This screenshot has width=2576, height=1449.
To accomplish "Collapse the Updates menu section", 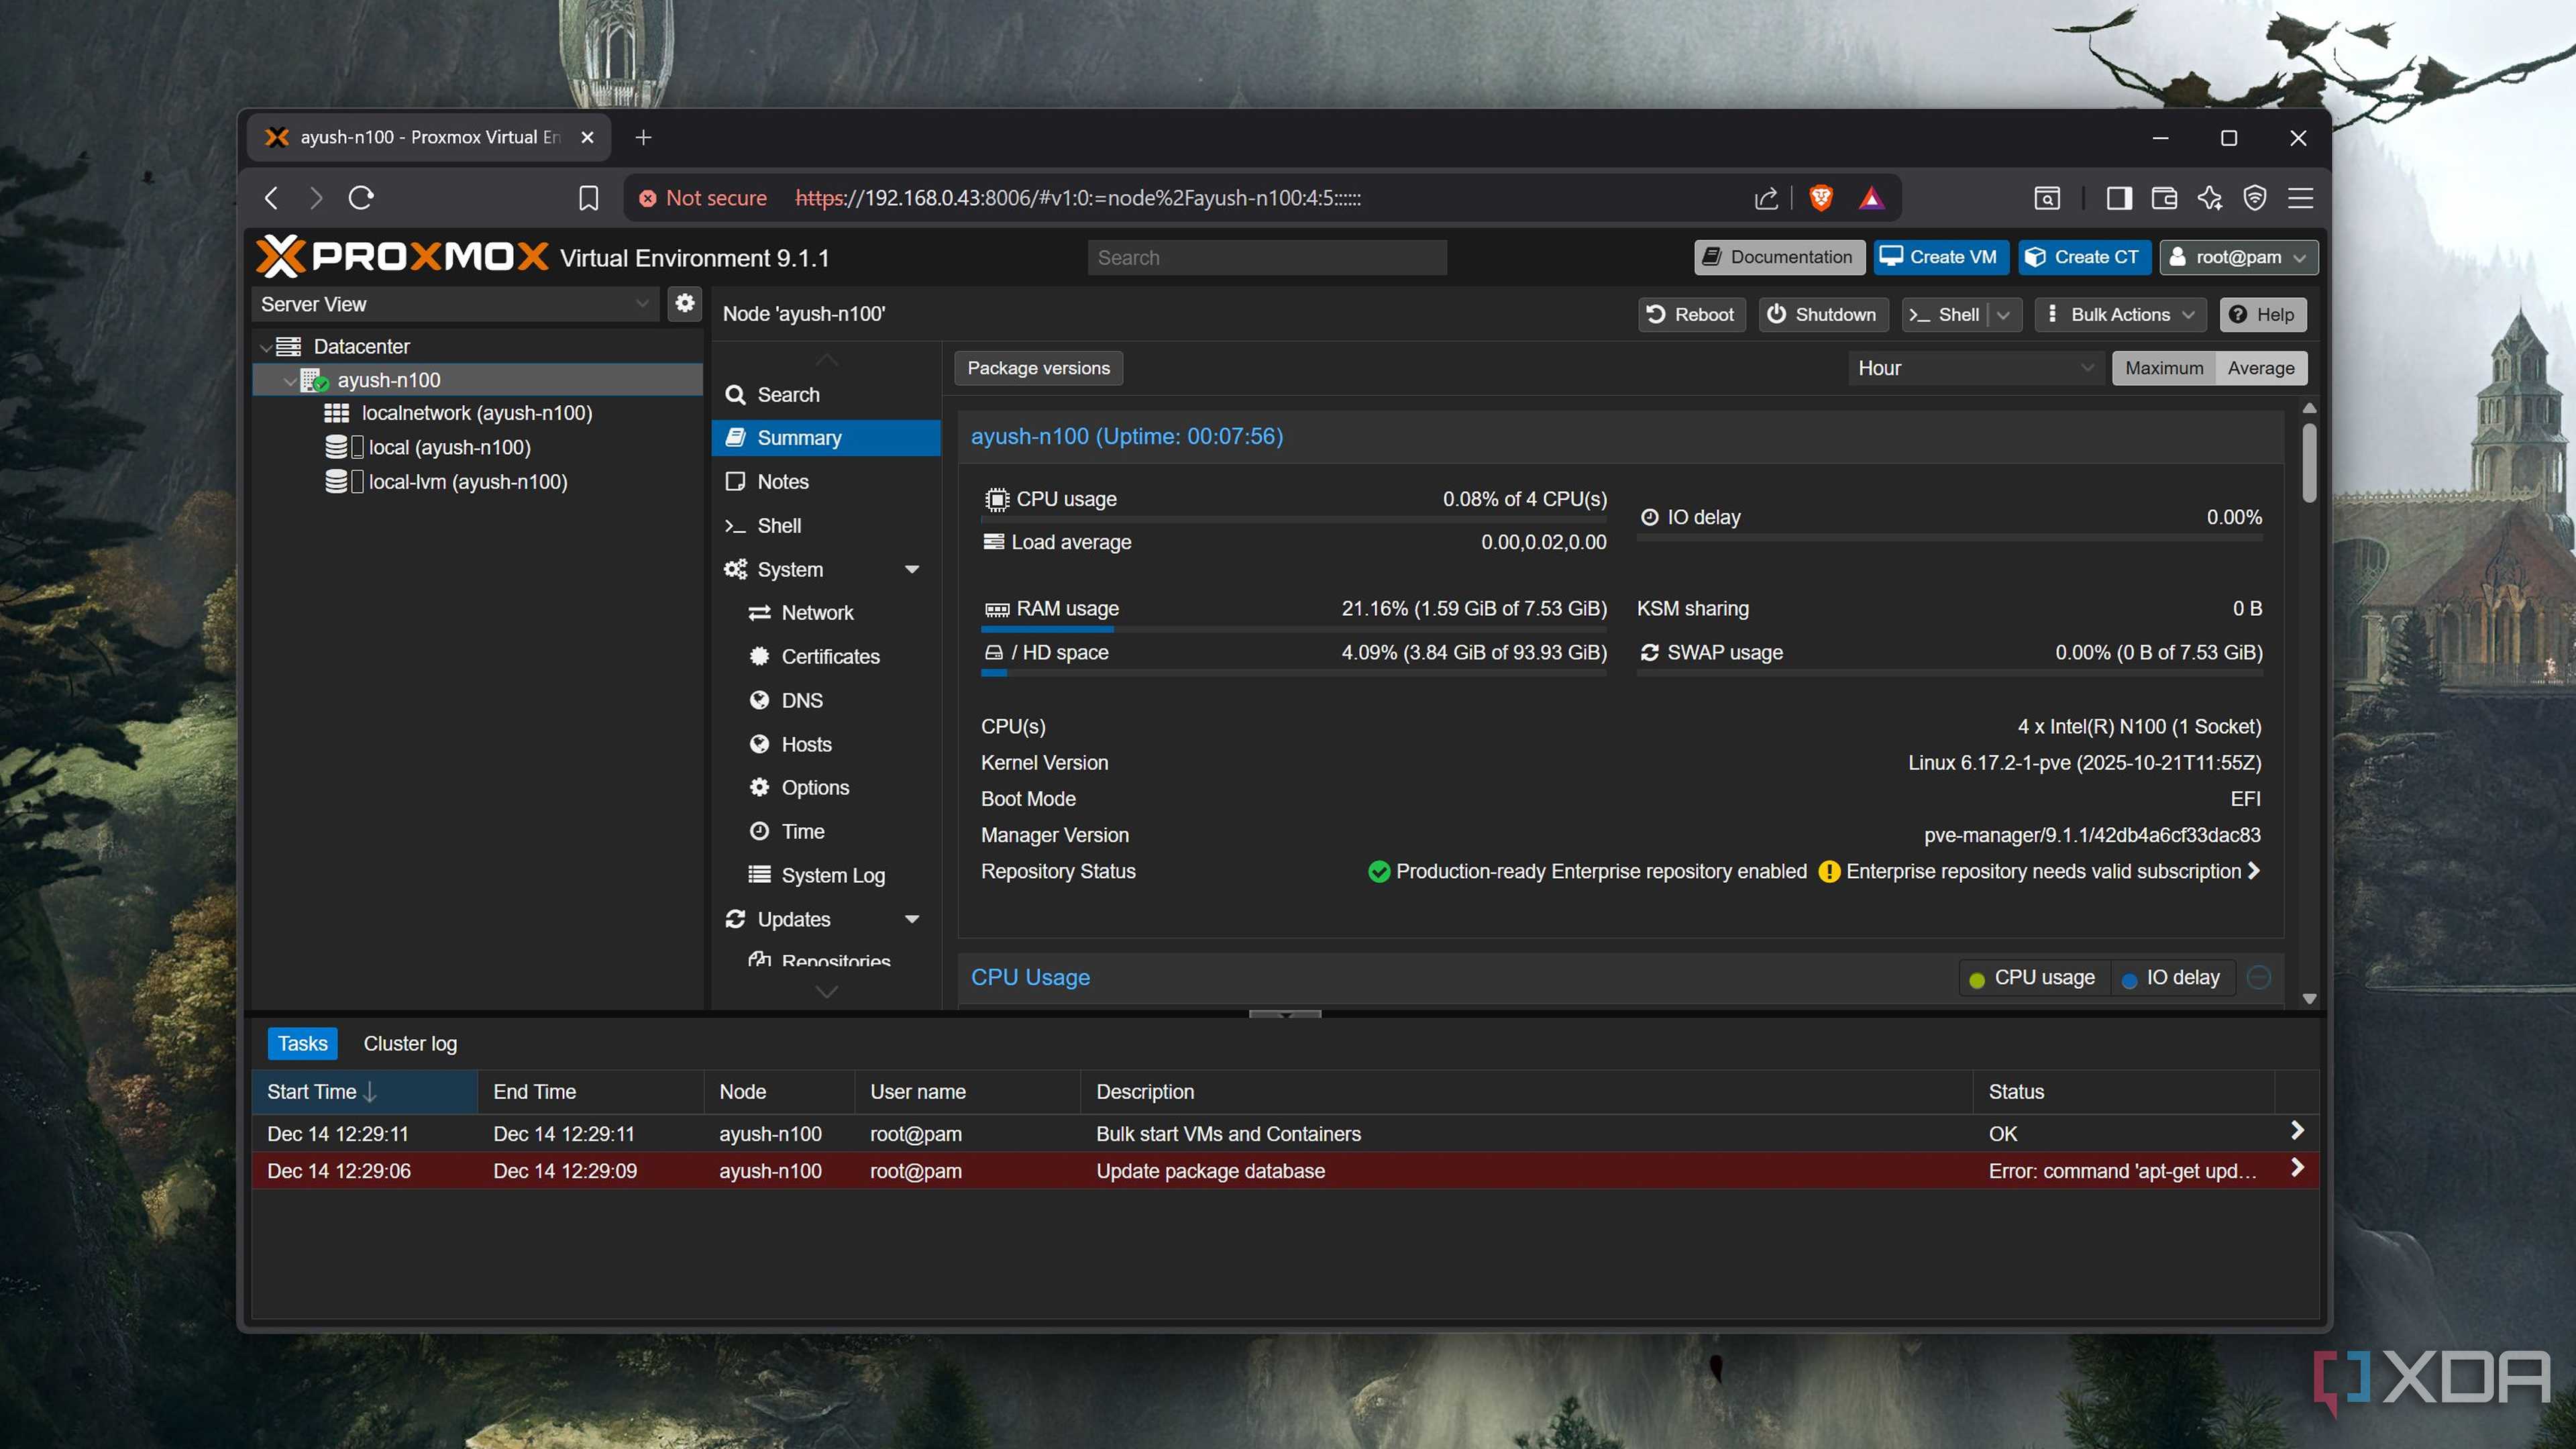I will 911,919.
